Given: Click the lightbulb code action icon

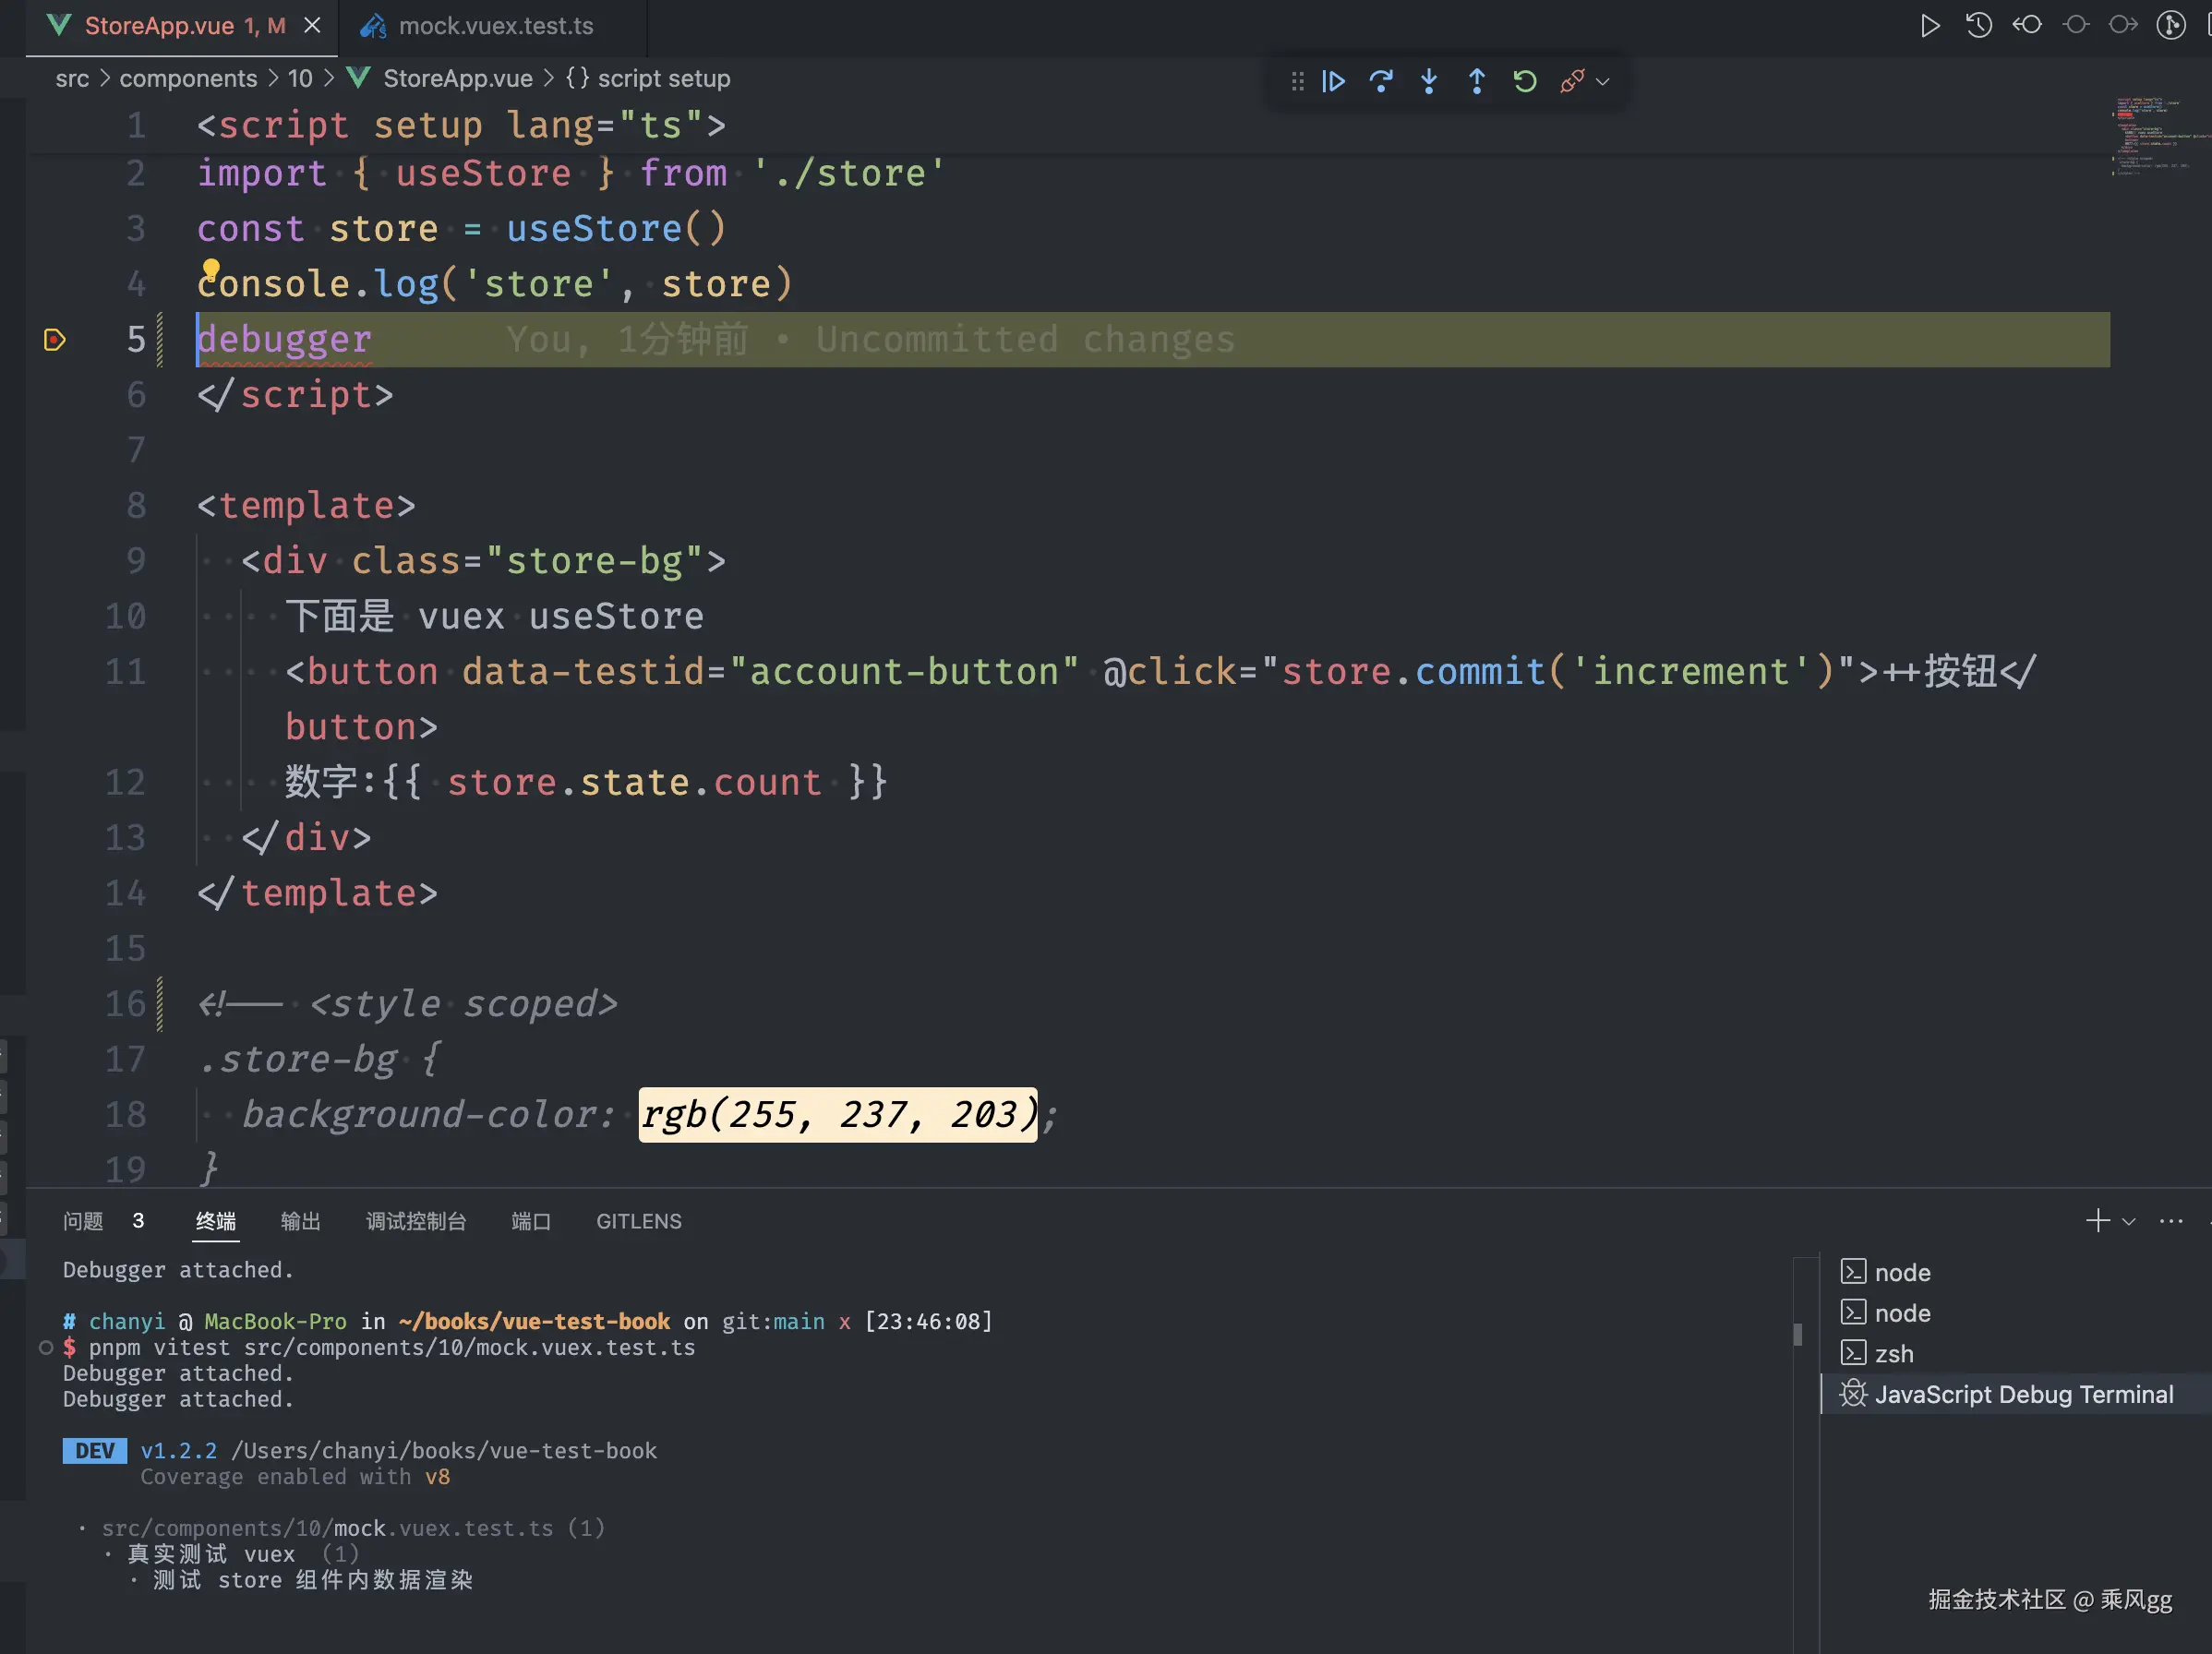Looking at the screenshot, I should pos(211,268).
